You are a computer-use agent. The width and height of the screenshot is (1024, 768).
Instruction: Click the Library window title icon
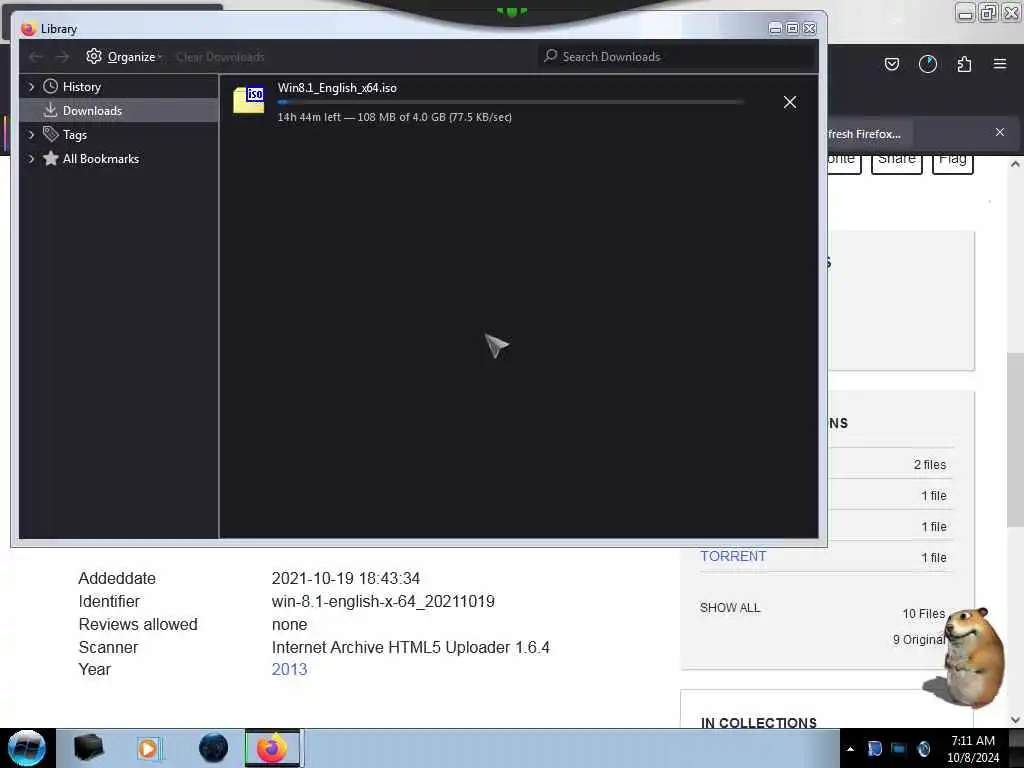pyautogui.click(x=28, y=29)
